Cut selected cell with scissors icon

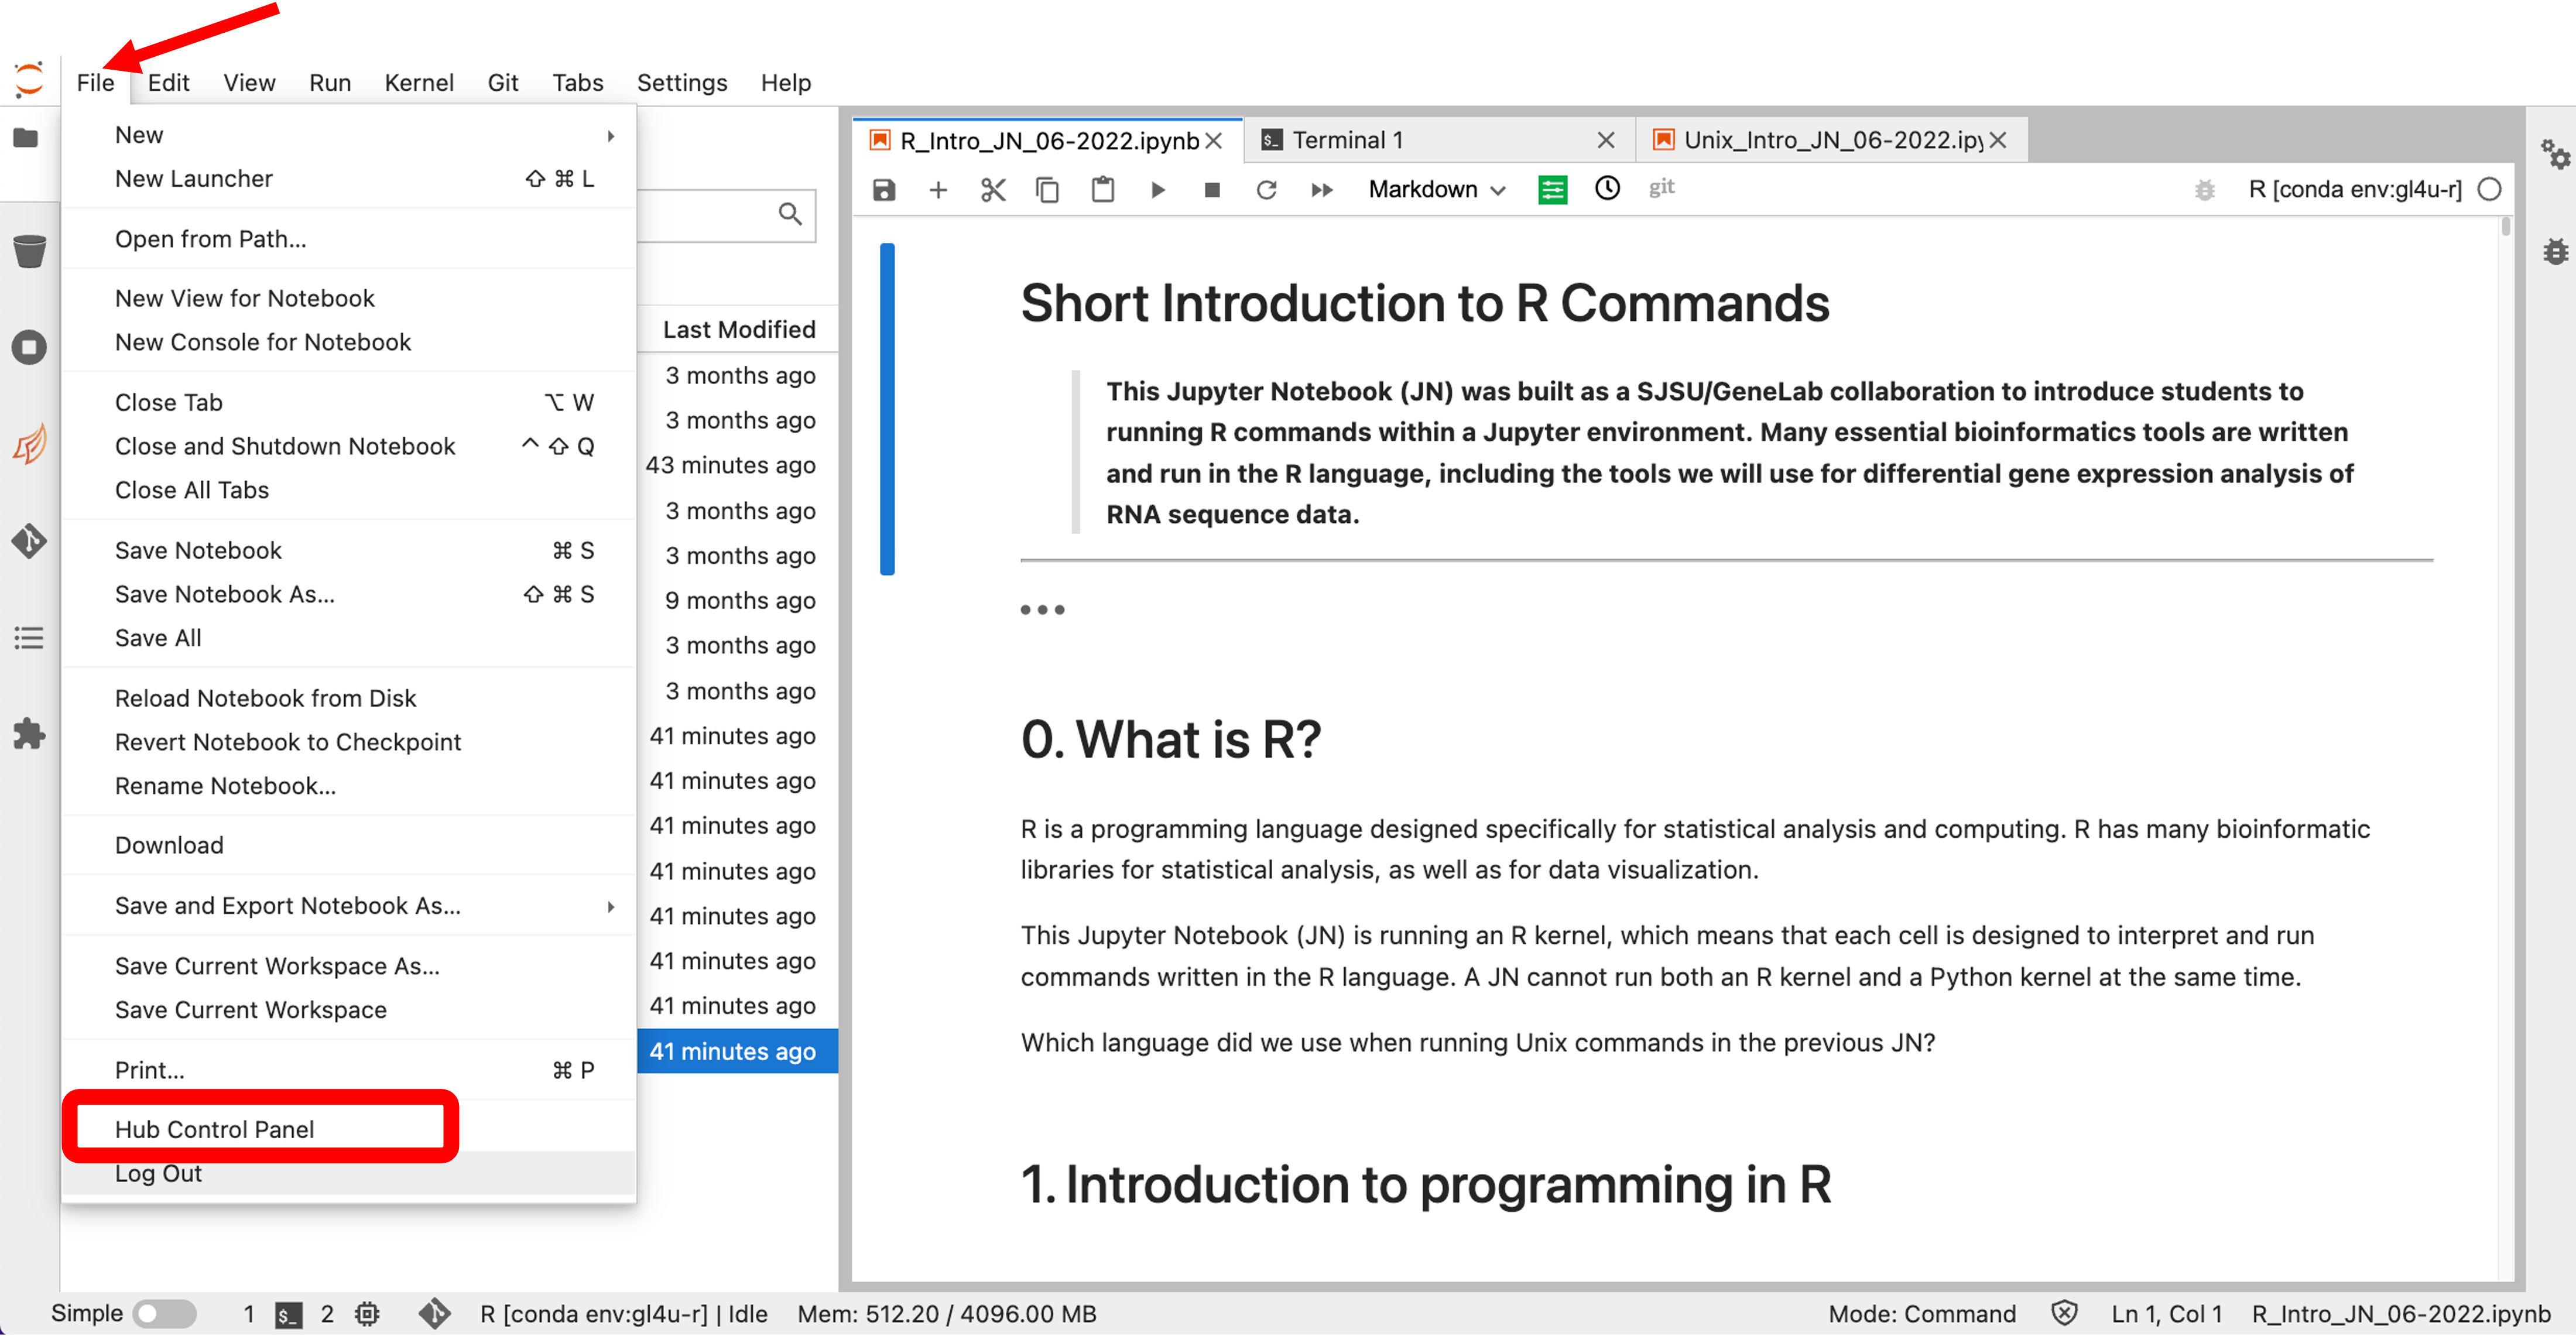tap(993, 190)
